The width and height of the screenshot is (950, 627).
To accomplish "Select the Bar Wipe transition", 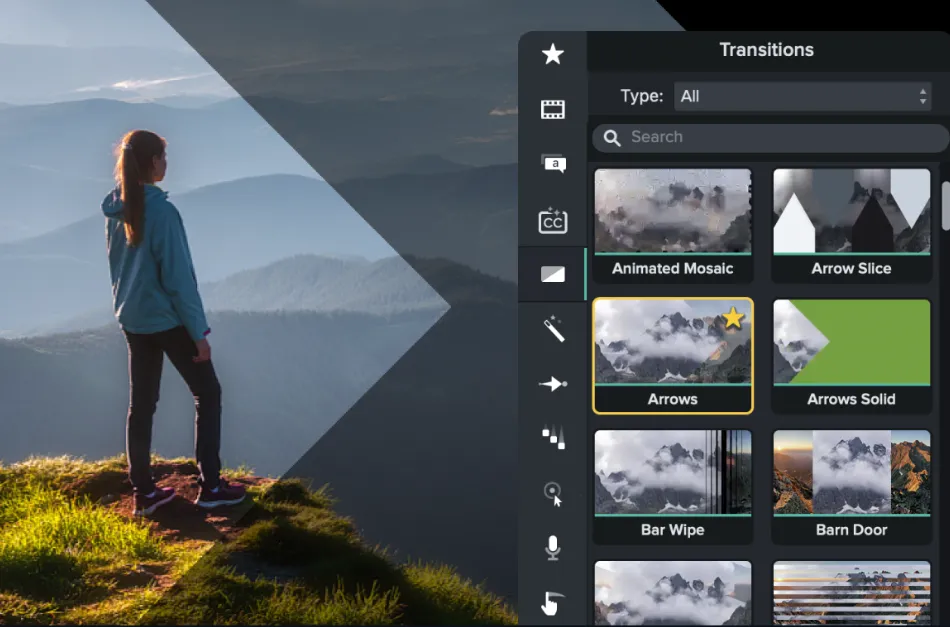I will coord(672,485).
